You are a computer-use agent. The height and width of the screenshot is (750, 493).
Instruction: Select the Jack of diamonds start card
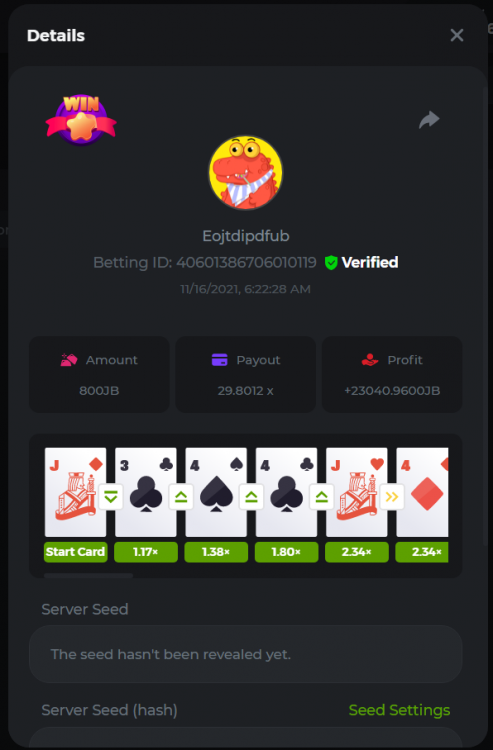tap(75, 492)
